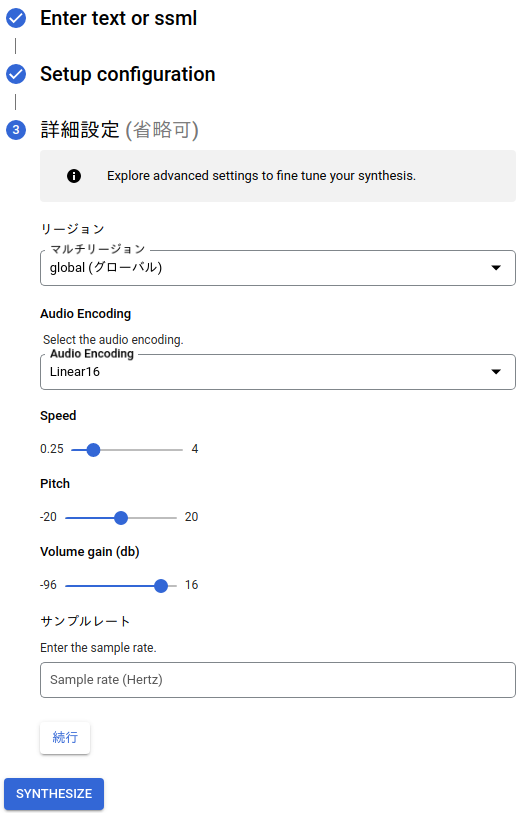Viewport: 519px width, 813px height.
Task: Click the Audio Encoding dropdown arrow
Action: coord(496,372)
